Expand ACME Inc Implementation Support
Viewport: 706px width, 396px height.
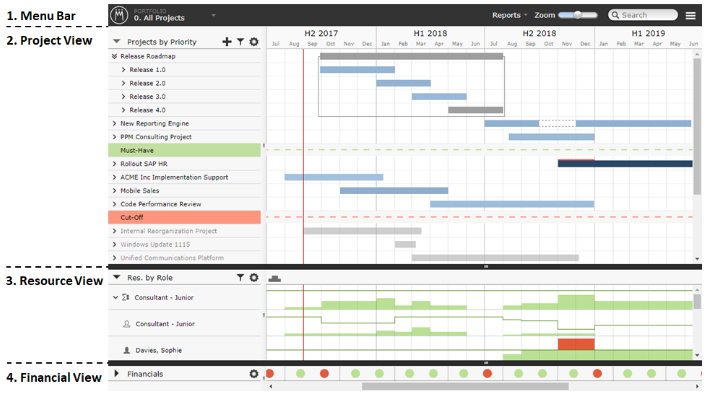(x=114, y=177)
